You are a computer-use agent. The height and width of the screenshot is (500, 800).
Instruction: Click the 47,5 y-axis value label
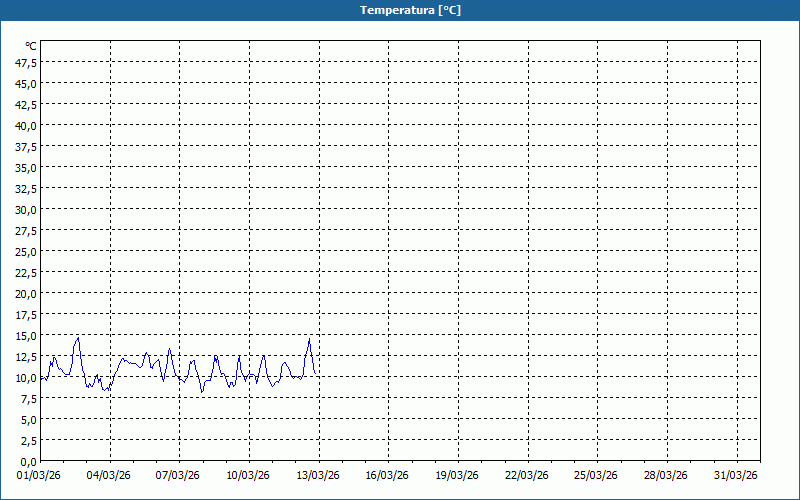[26, 62]
